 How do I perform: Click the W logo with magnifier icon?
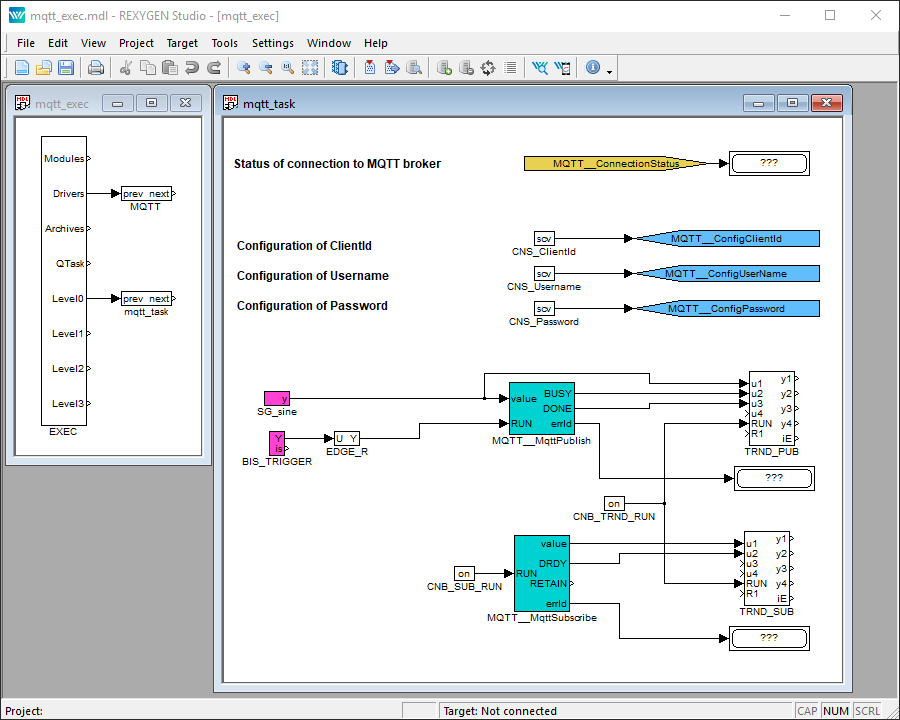[540, 68]
